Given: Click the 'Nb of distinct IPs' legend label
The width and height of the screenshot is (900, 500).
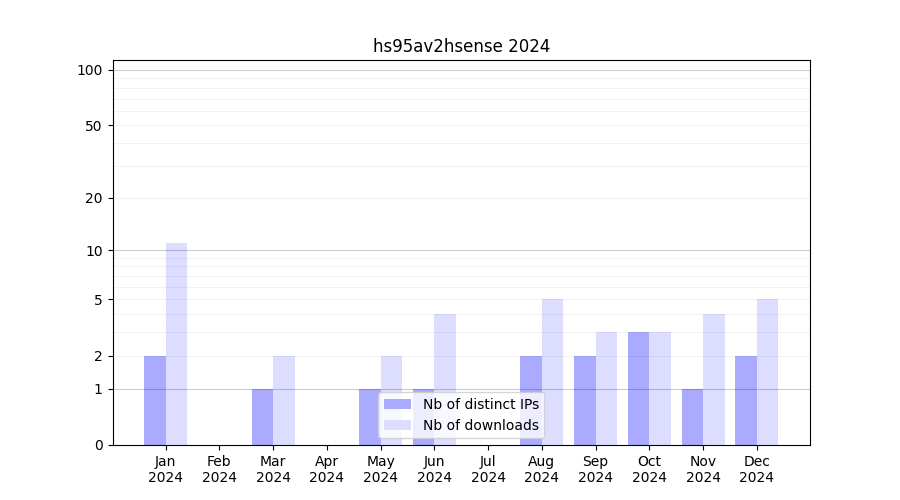Looking at the screenshot, I should click(480, 404).
